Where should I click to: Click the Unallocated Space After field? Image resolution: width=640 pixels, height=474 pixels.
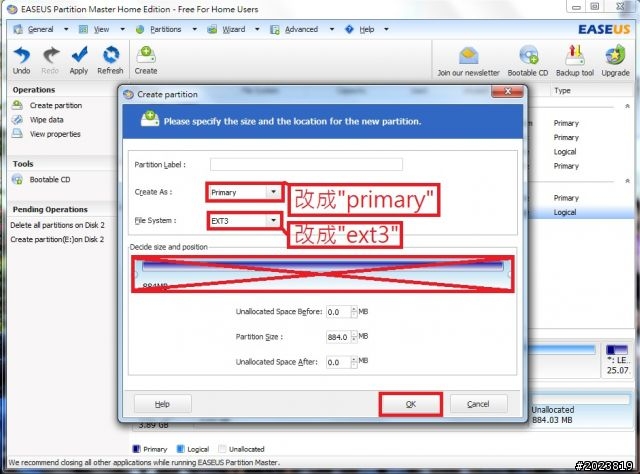pos(338,362)
